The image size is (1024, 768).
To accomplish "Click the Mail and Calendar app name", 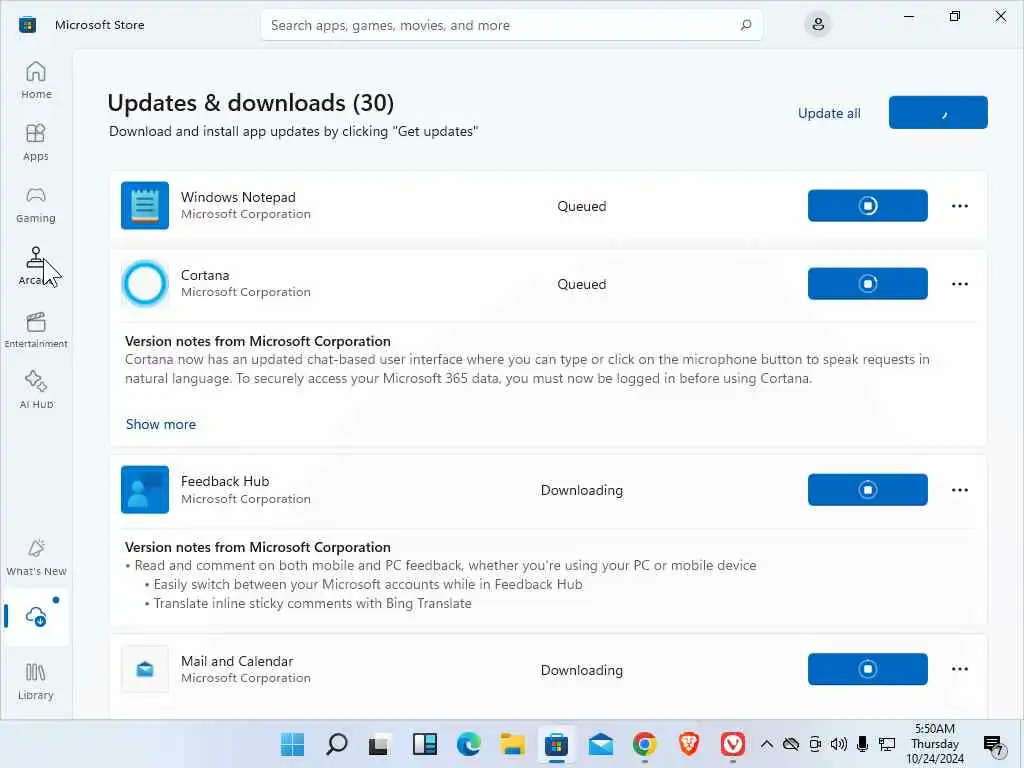I will (x=237, y=661).
